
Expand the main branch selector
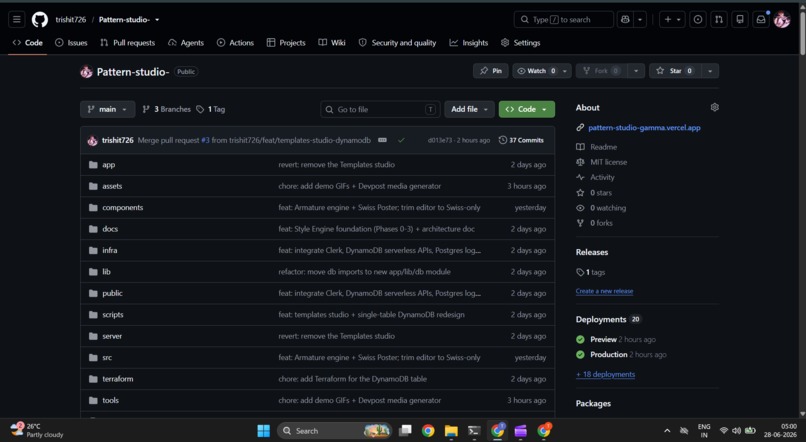107,109
